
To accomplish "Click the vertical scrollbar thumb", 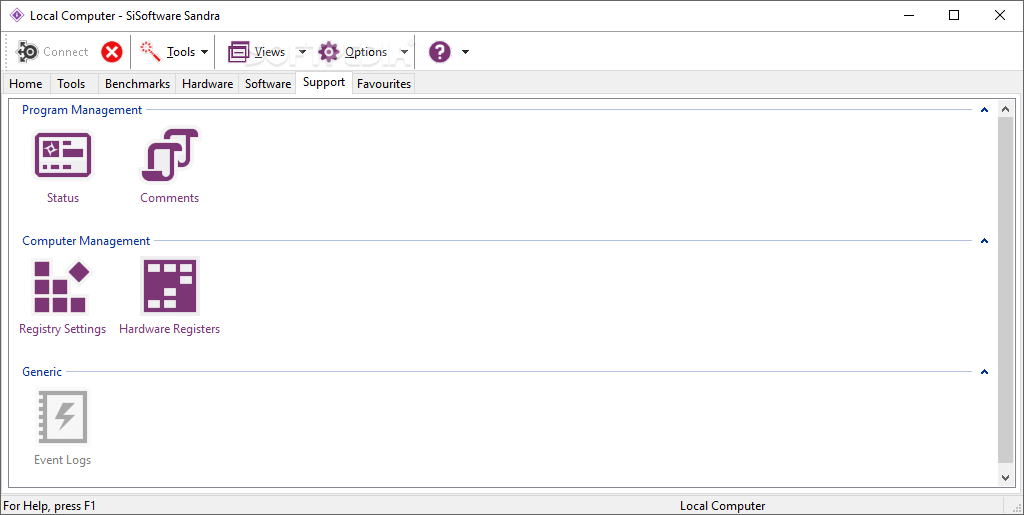I will pyautogui.click(x=1006, y=290).
